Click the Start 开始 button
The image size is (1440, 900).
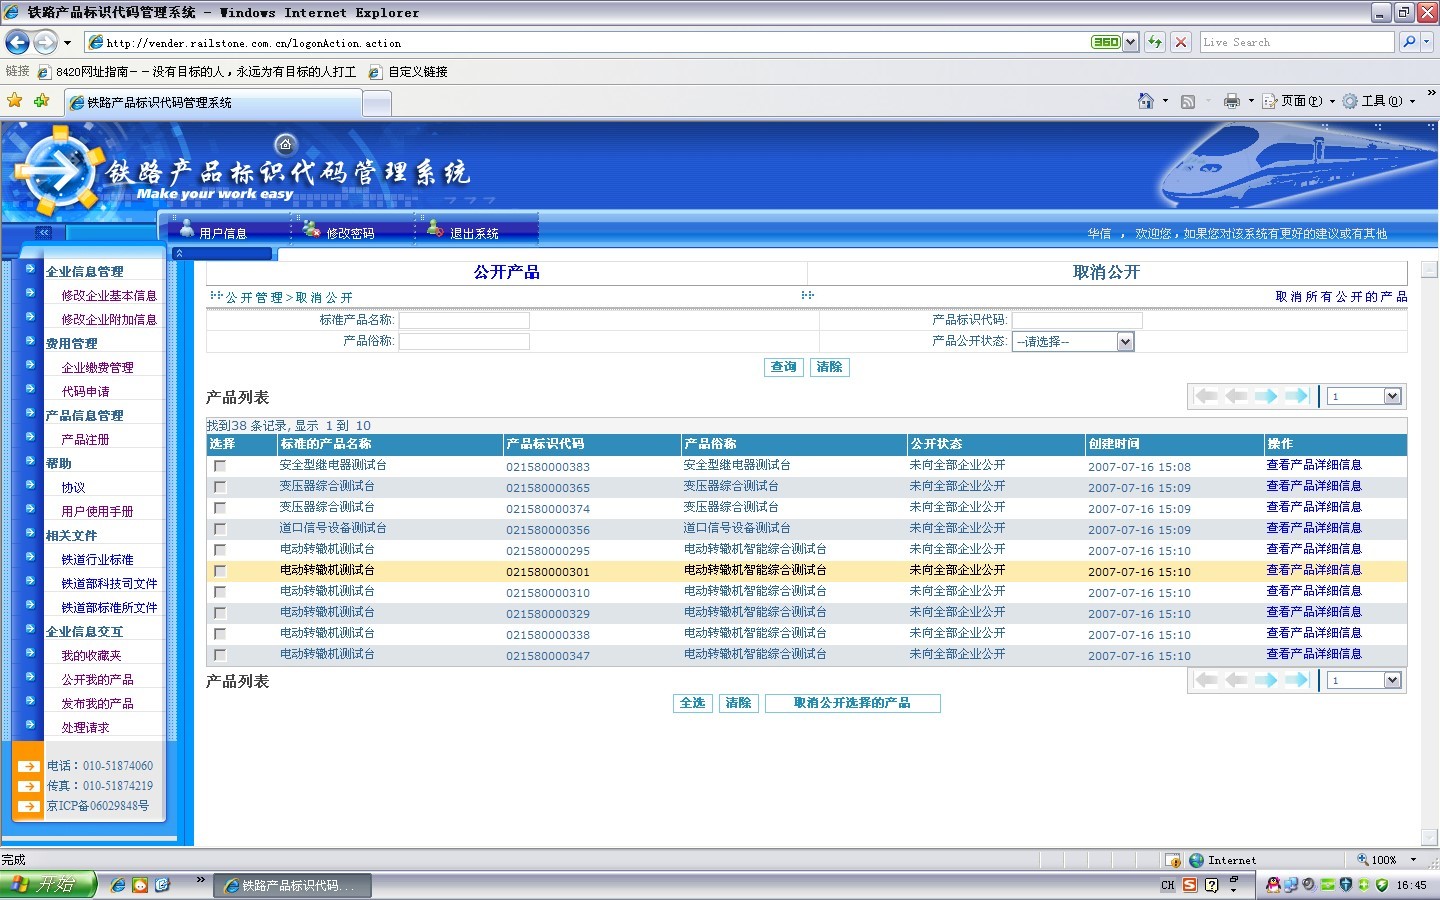(48, 885)
